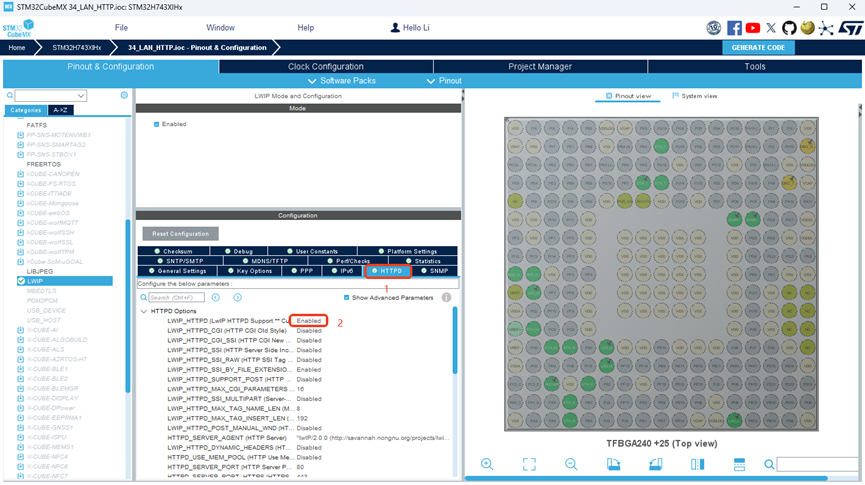Click the category list vertical scrollbar
Image resolution: width=865 pixels, height=485 pixels.
coord(128,306)
